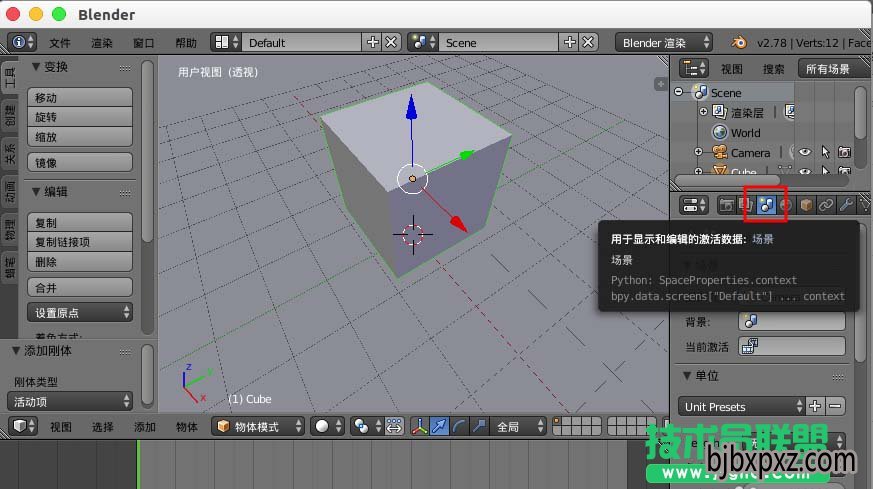The height and width of the screenshot is (489, 873).
Task: Switch to the Render properties tab
Action: click(x=726, y=205)
